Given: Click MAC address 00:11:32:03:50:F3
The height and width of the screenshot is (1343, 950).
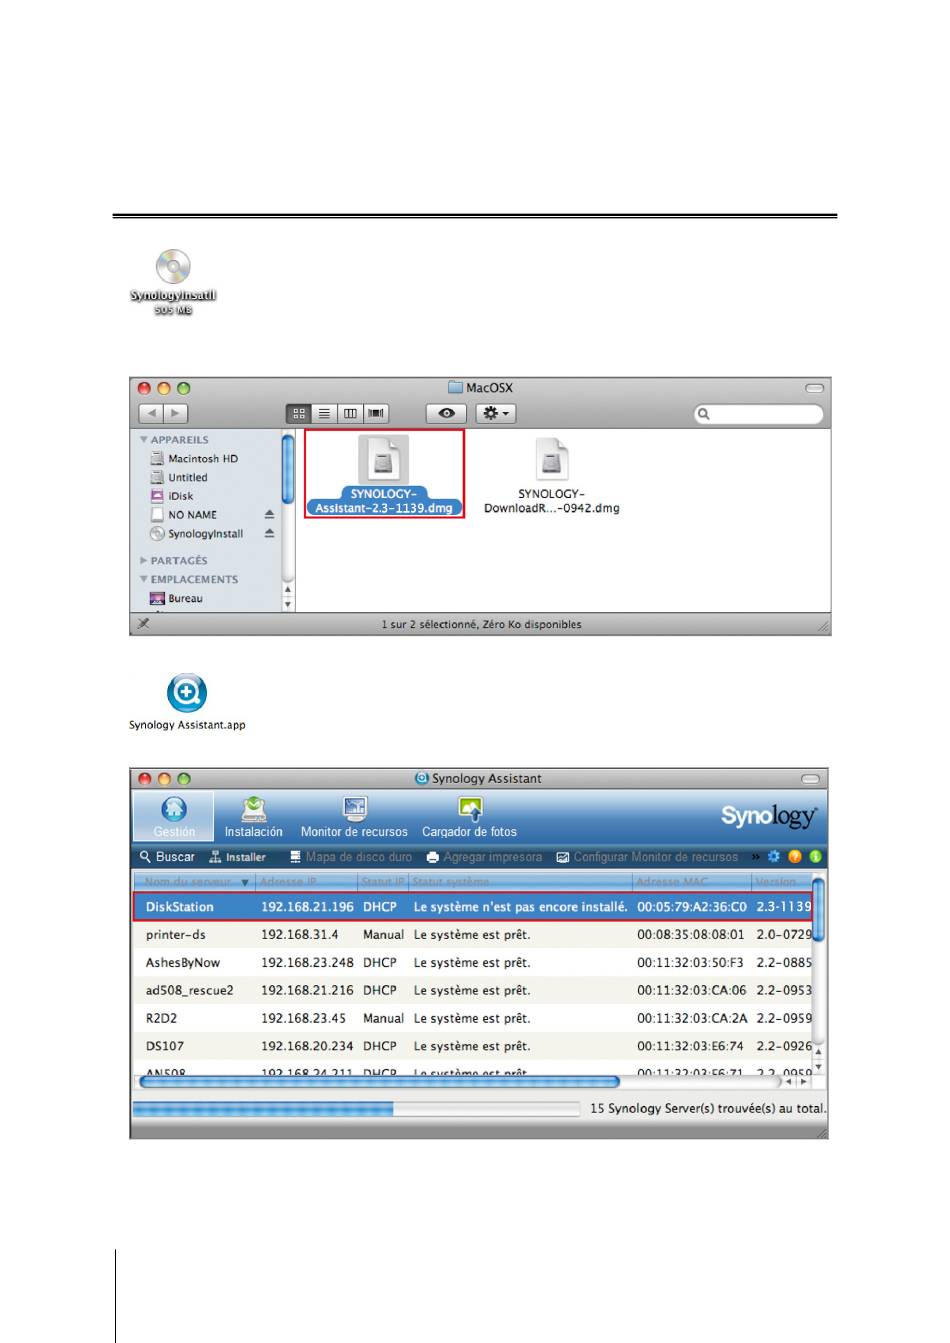Looking at the screenshot, I should click(x=690, y=963).
